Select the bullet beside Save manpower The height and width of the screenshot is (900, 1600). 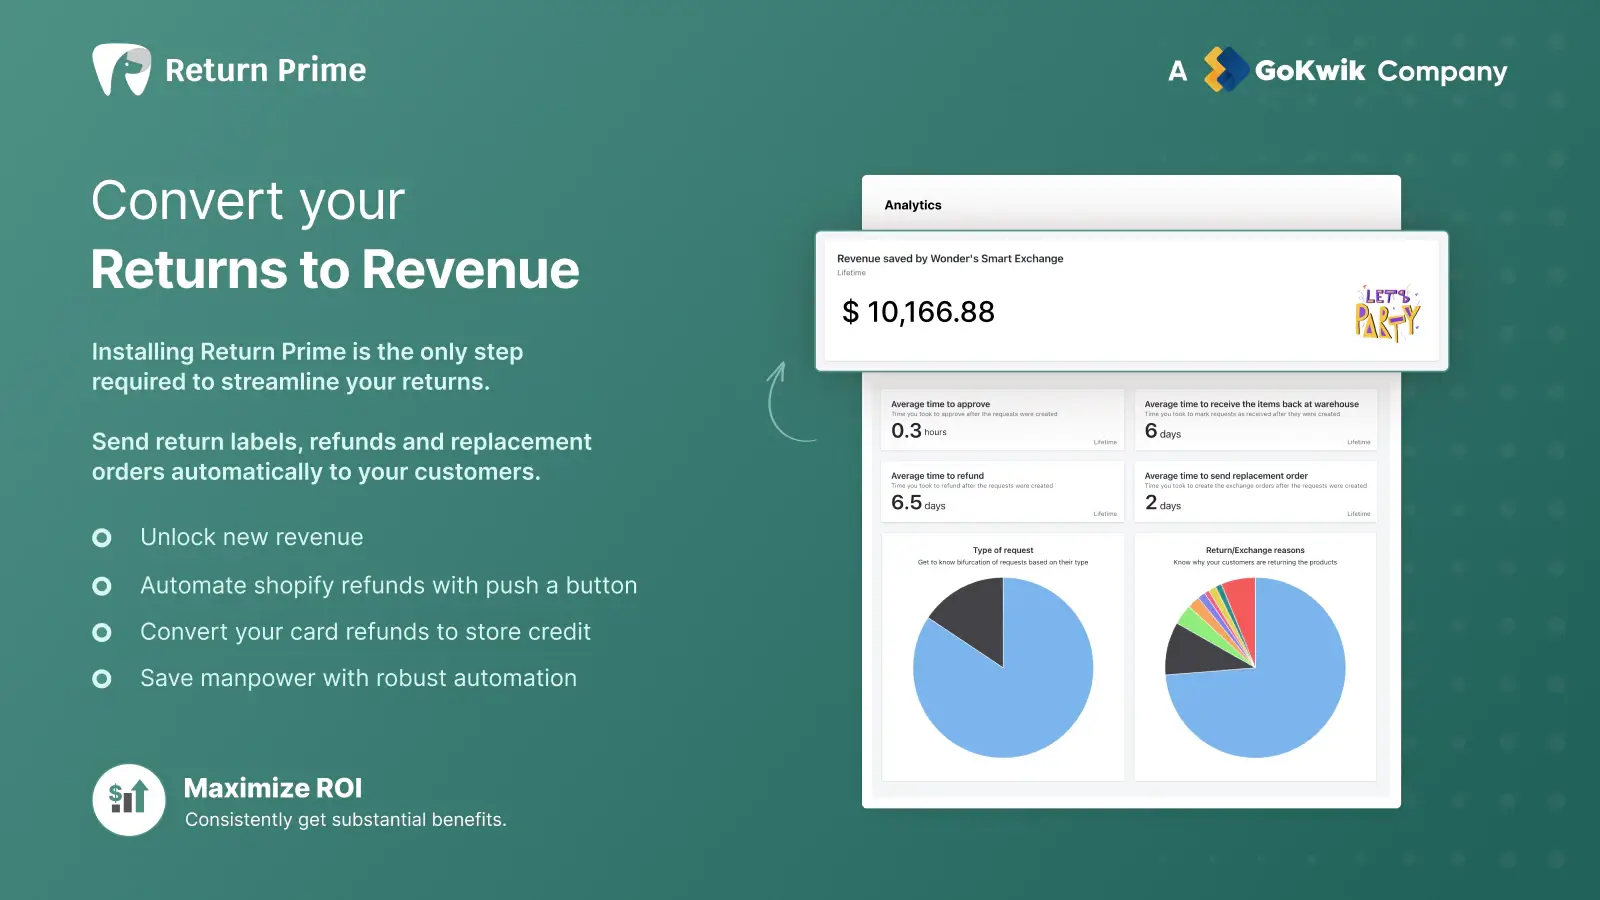(x=102, y=679)
